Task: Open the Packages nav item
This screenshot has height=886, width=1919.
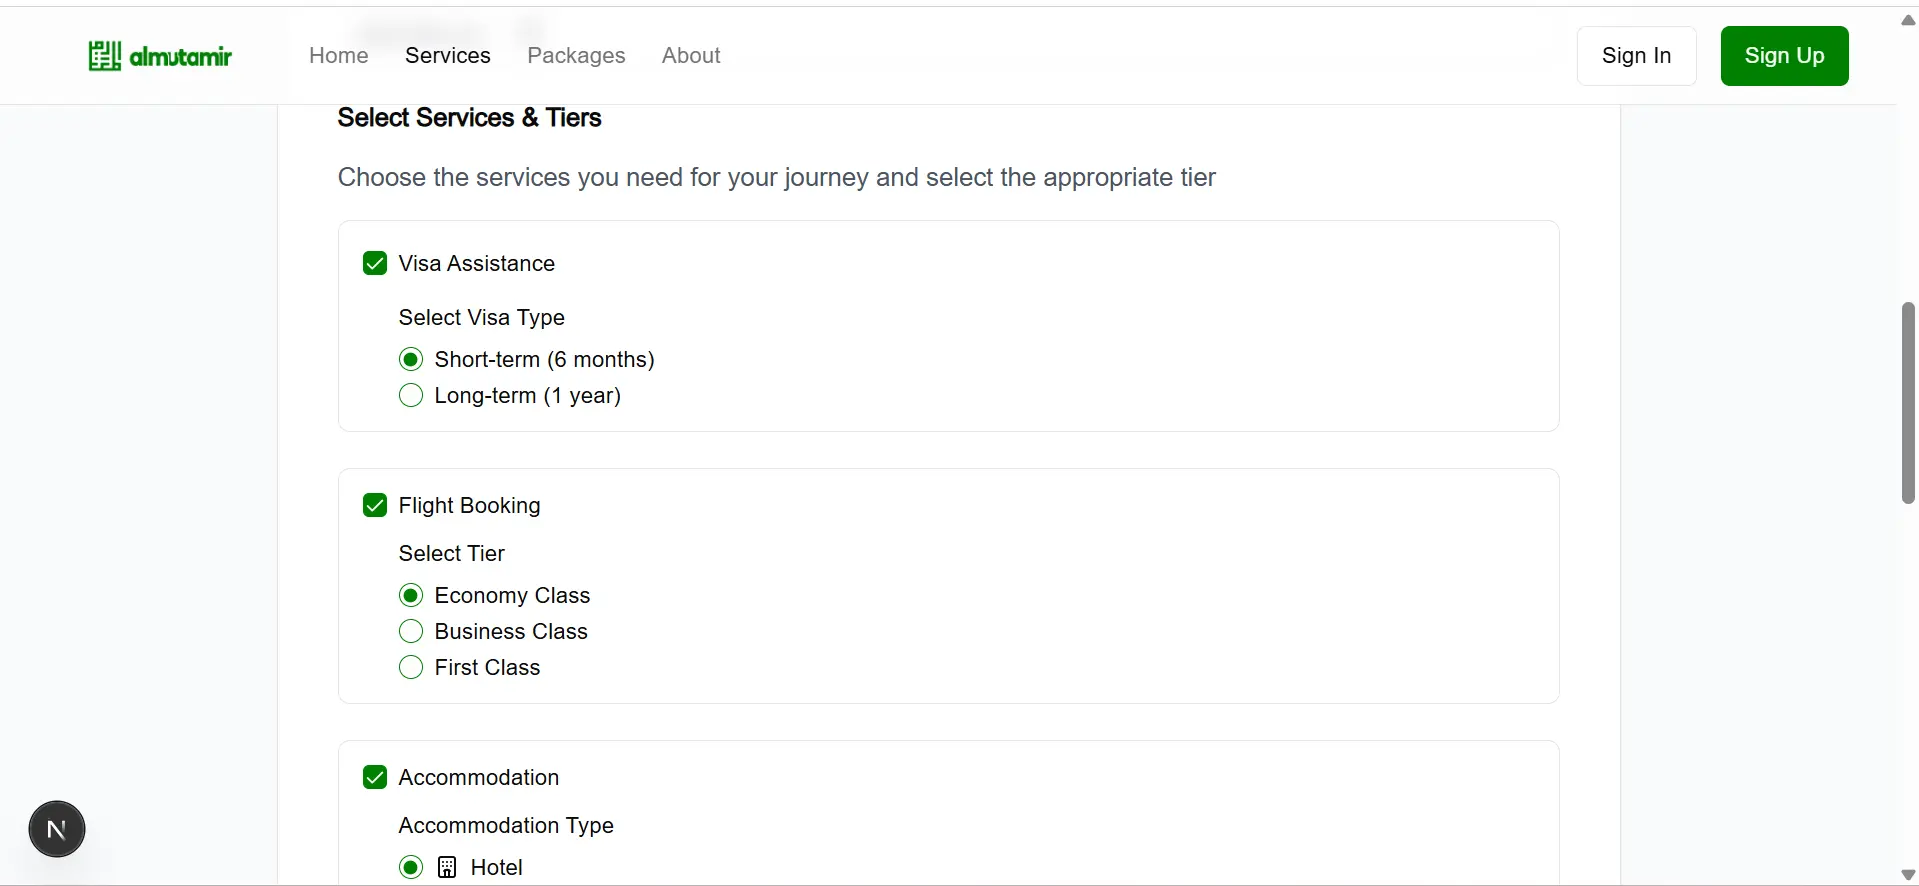Action: (x=576, y=56)
